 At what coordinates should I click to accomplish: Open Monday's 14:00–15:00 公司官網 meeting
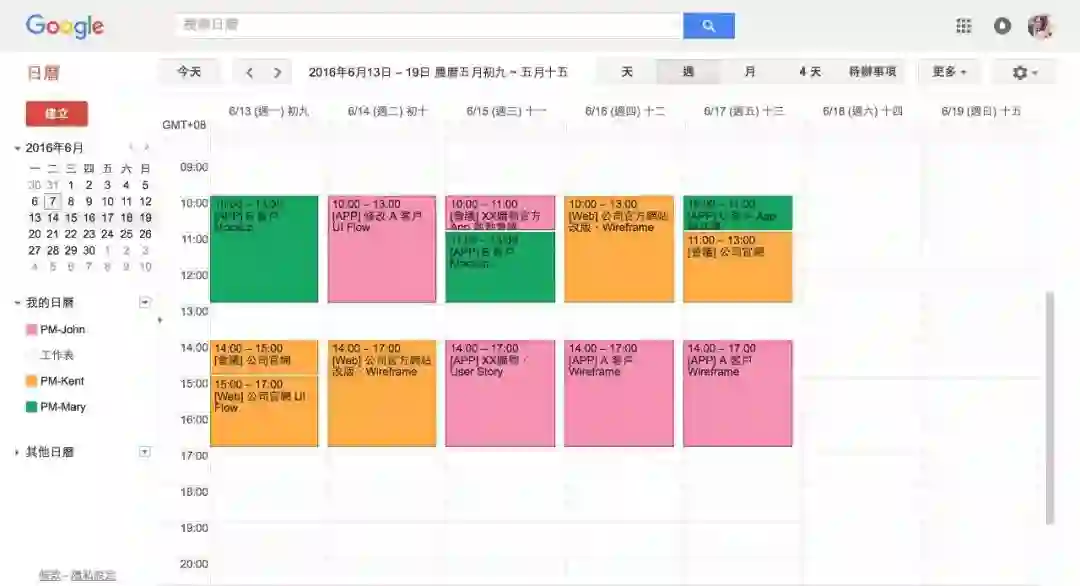point(264,357)
